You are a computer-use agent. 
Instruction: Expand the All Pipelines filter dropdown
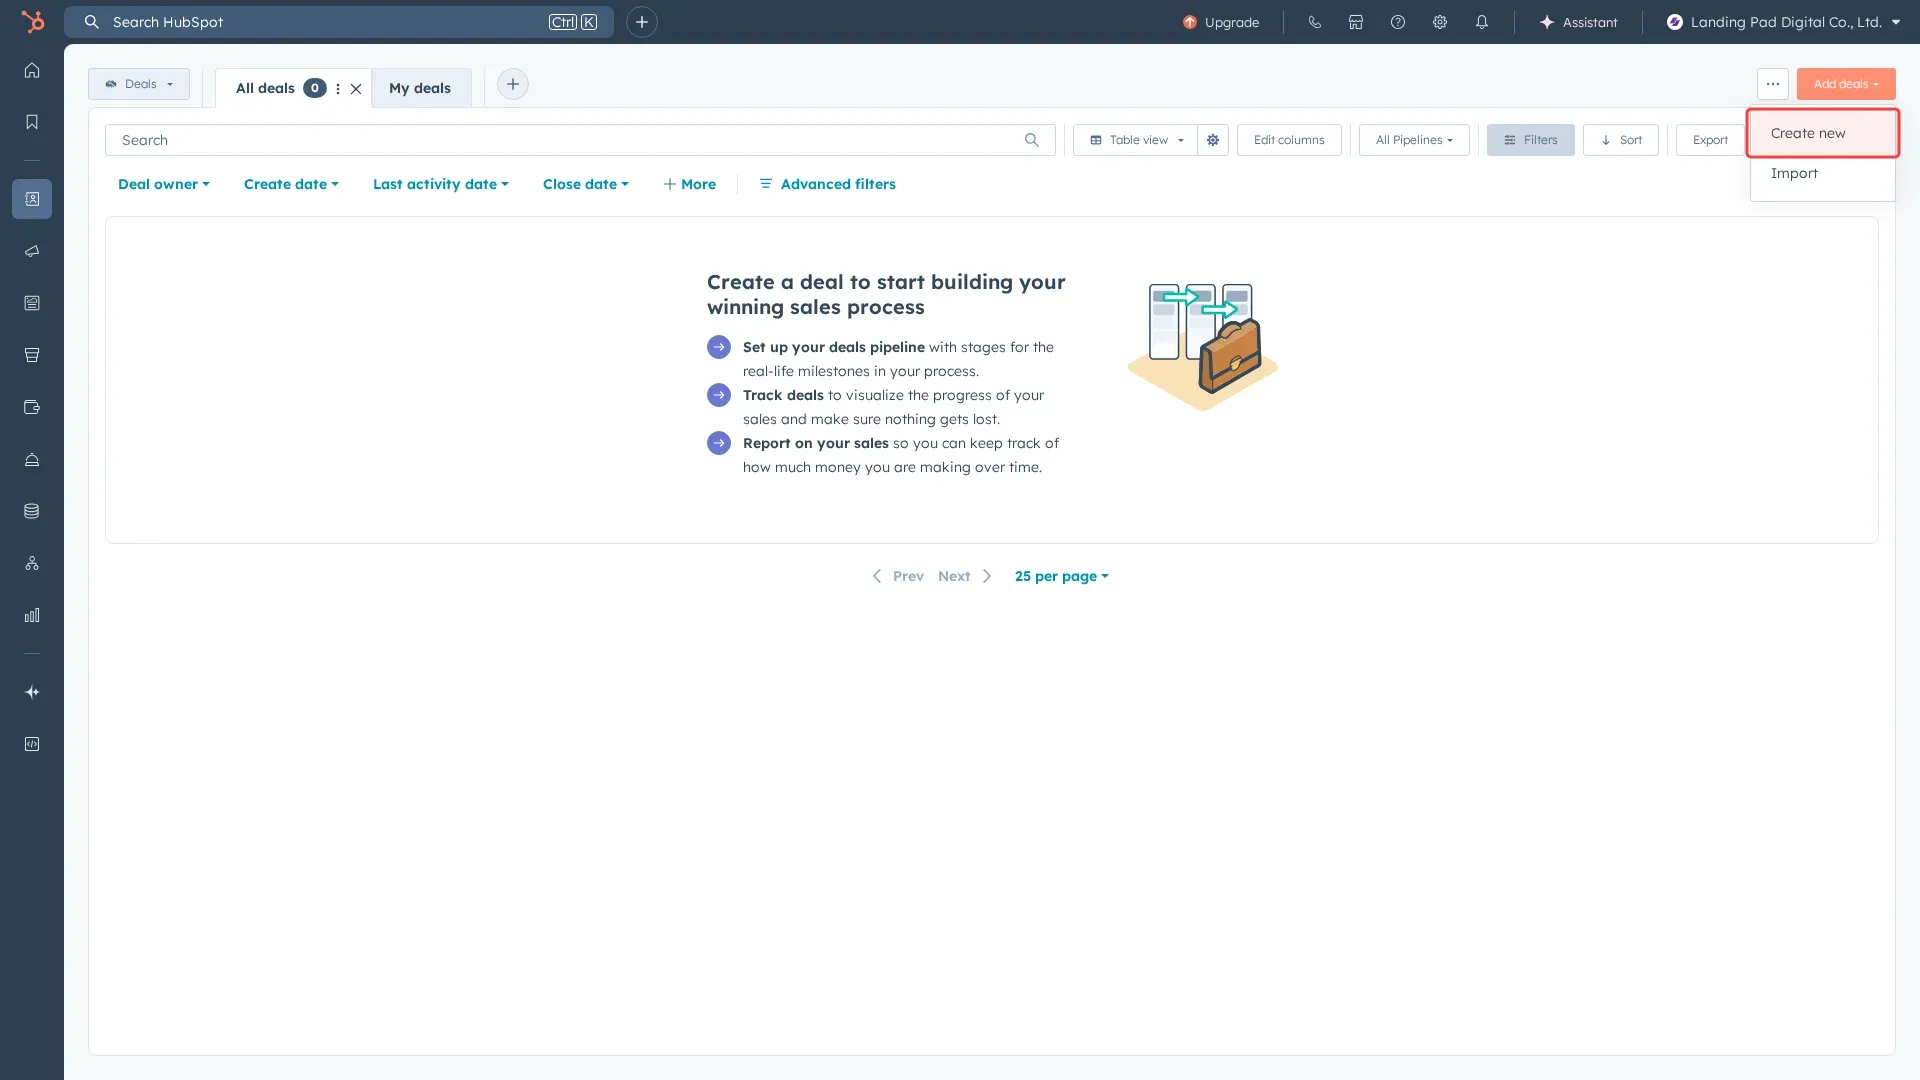click(x=1412, y=140)
